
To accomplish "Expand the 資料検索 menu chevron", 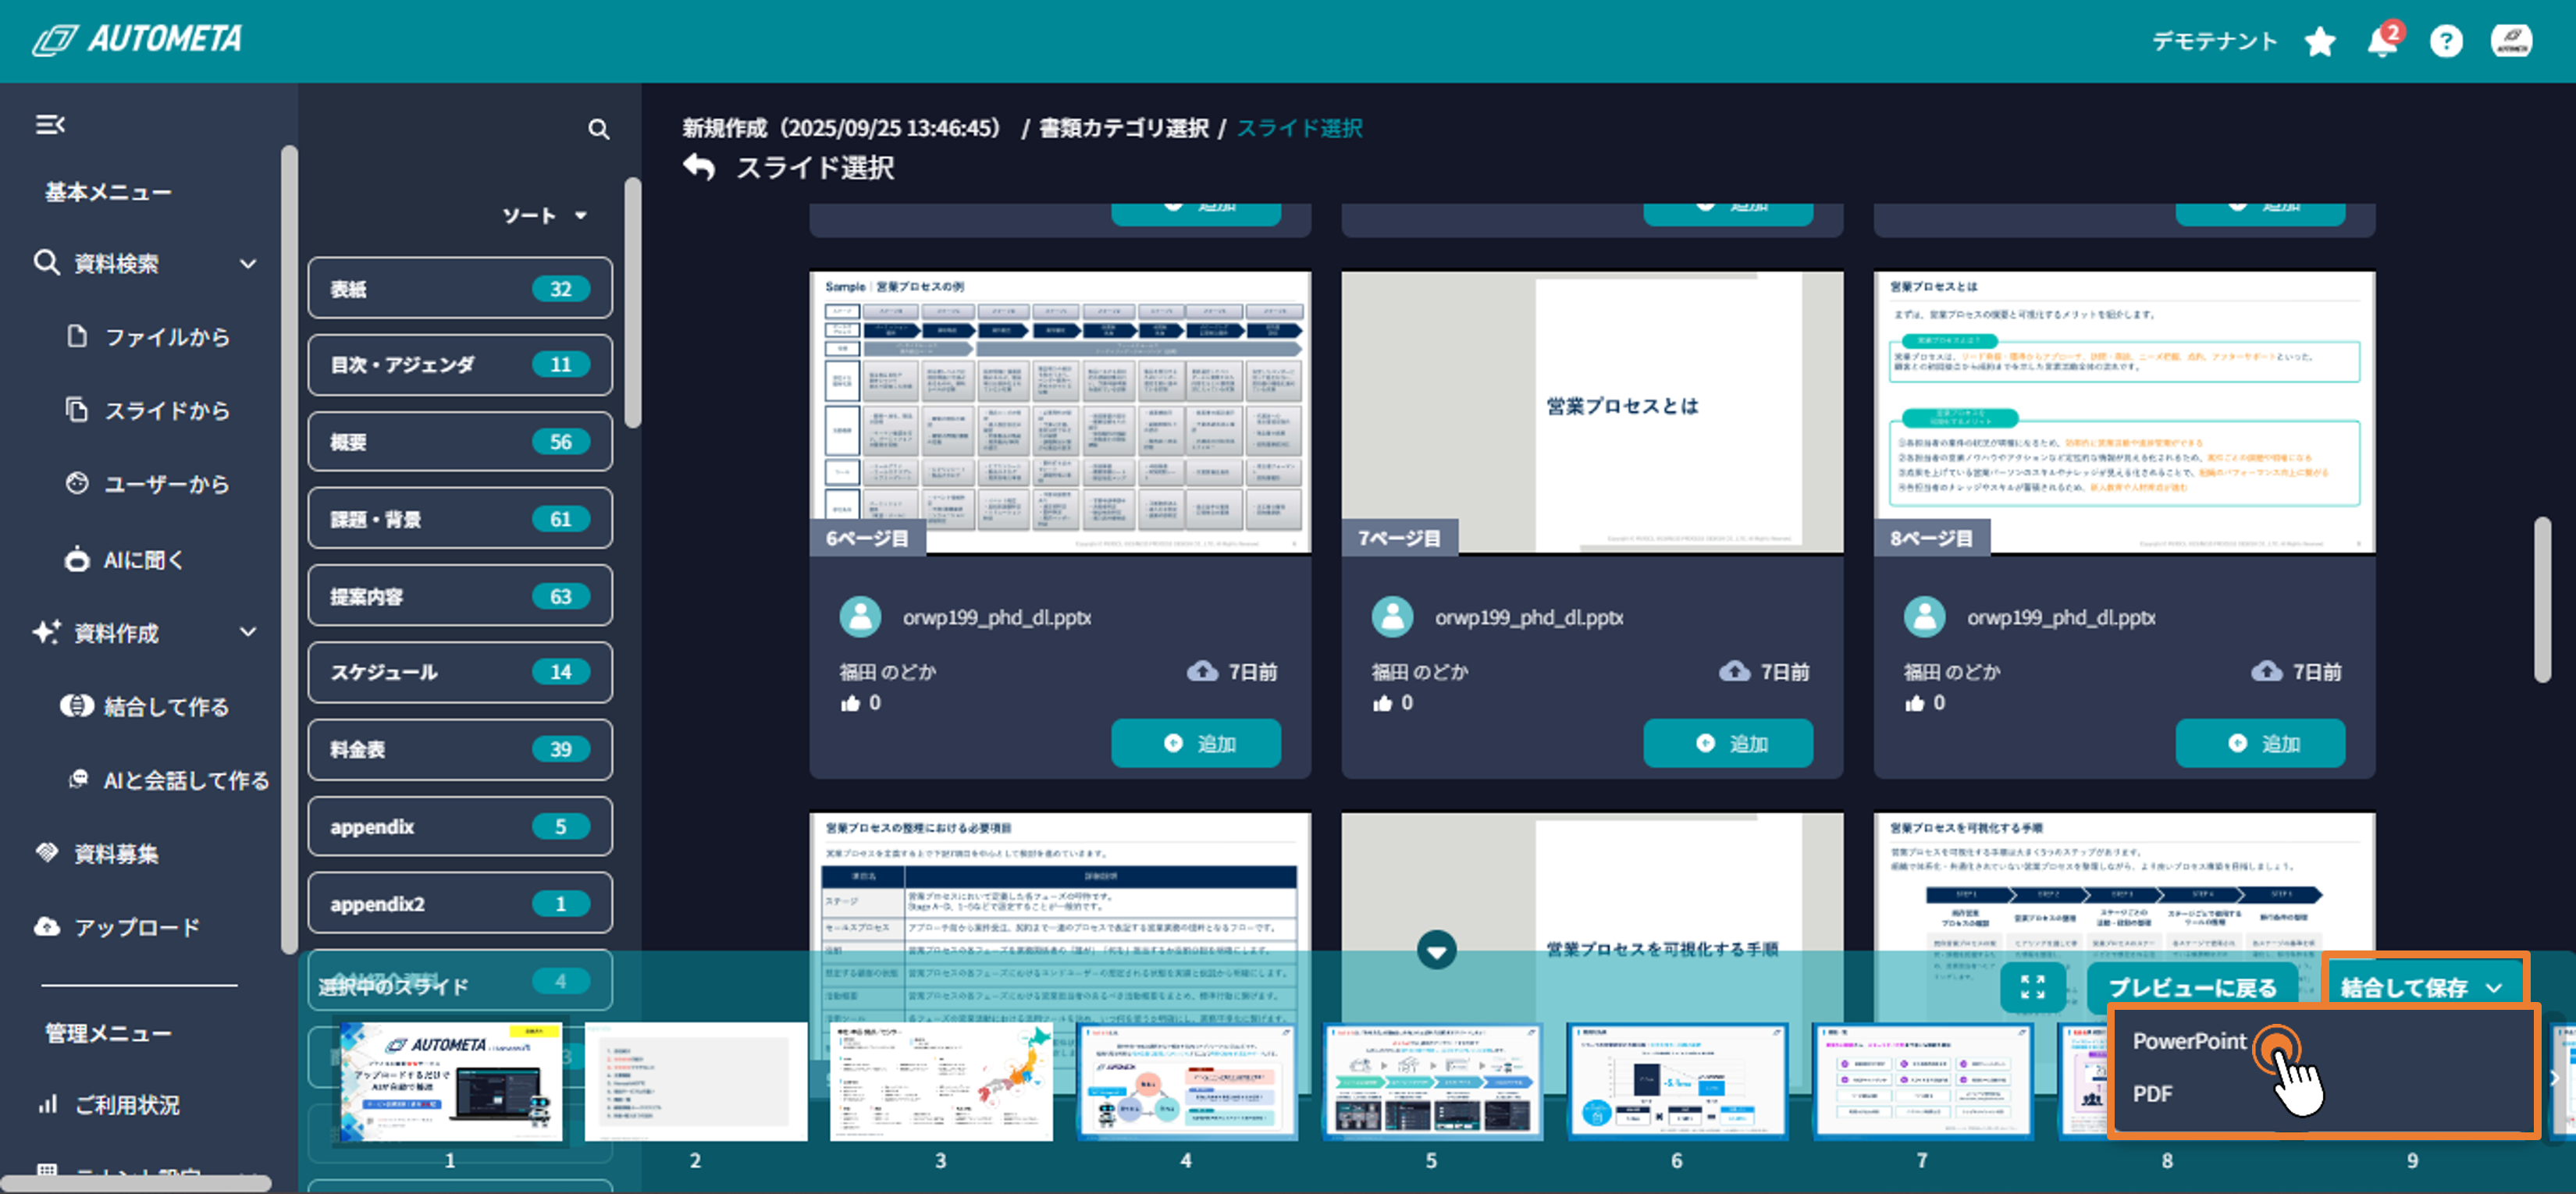I will pyautogui.click(x=248, y=264).
